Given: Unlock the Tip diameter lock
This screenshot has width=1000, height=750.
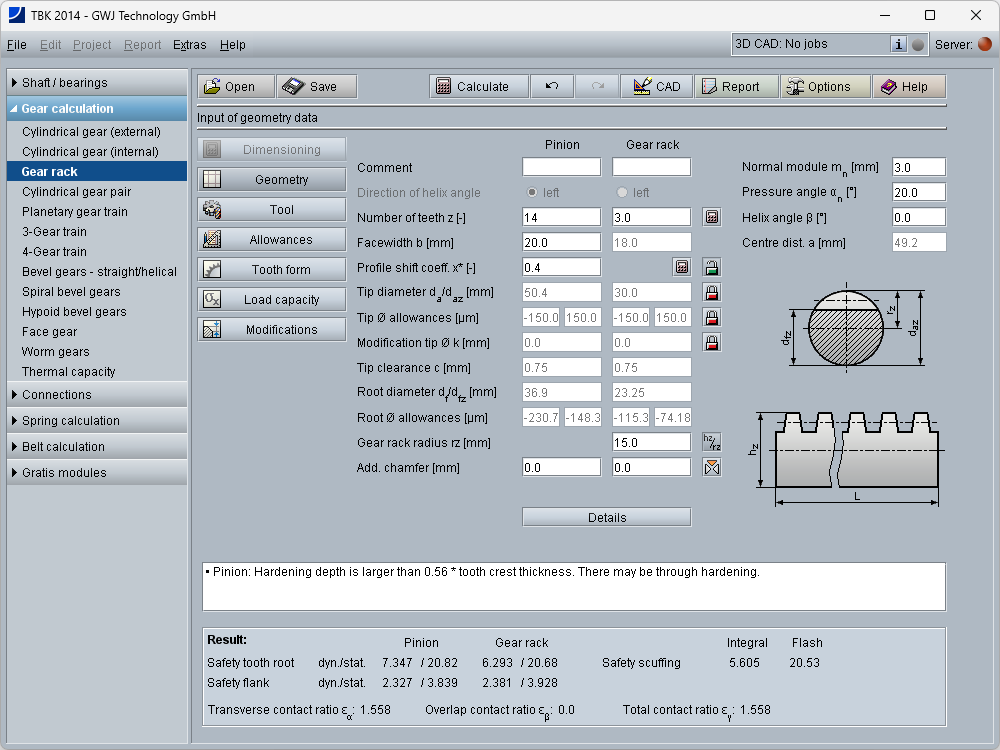Looking at the screenshot, I should (x=711, y=292).
